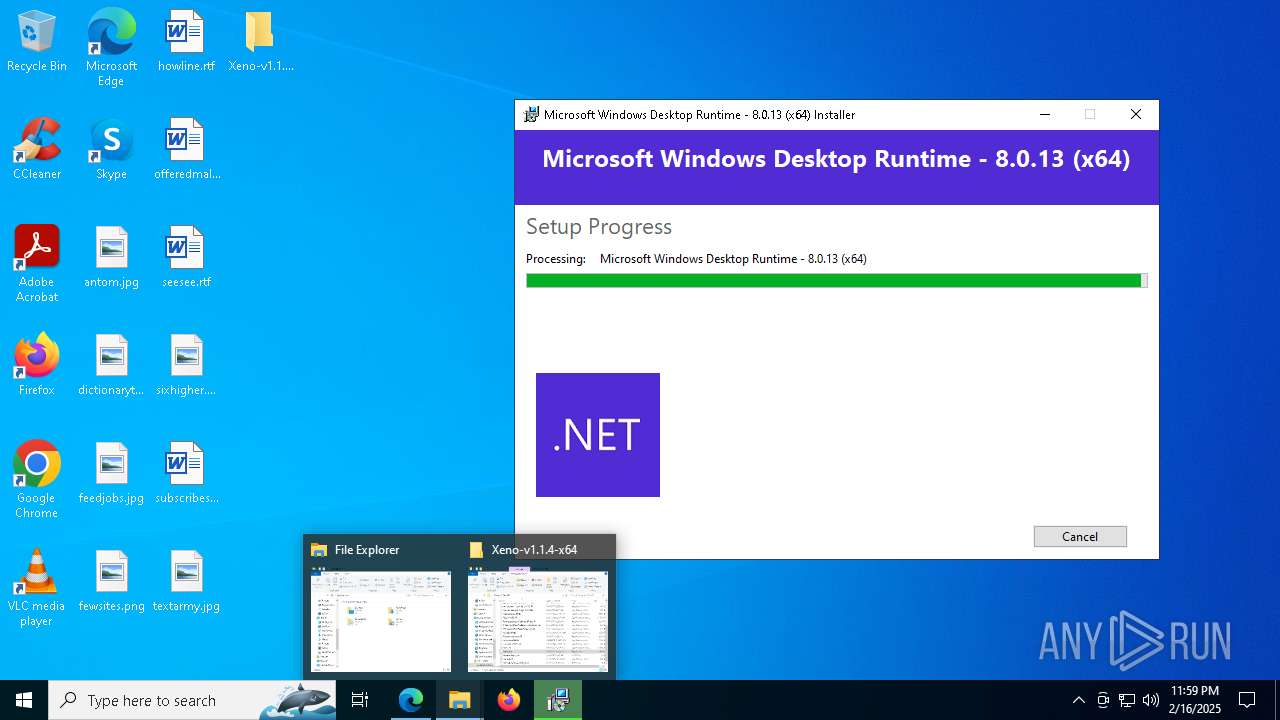Select the sixhigher image file
The image size is (1280, 720).
[186, 366]
